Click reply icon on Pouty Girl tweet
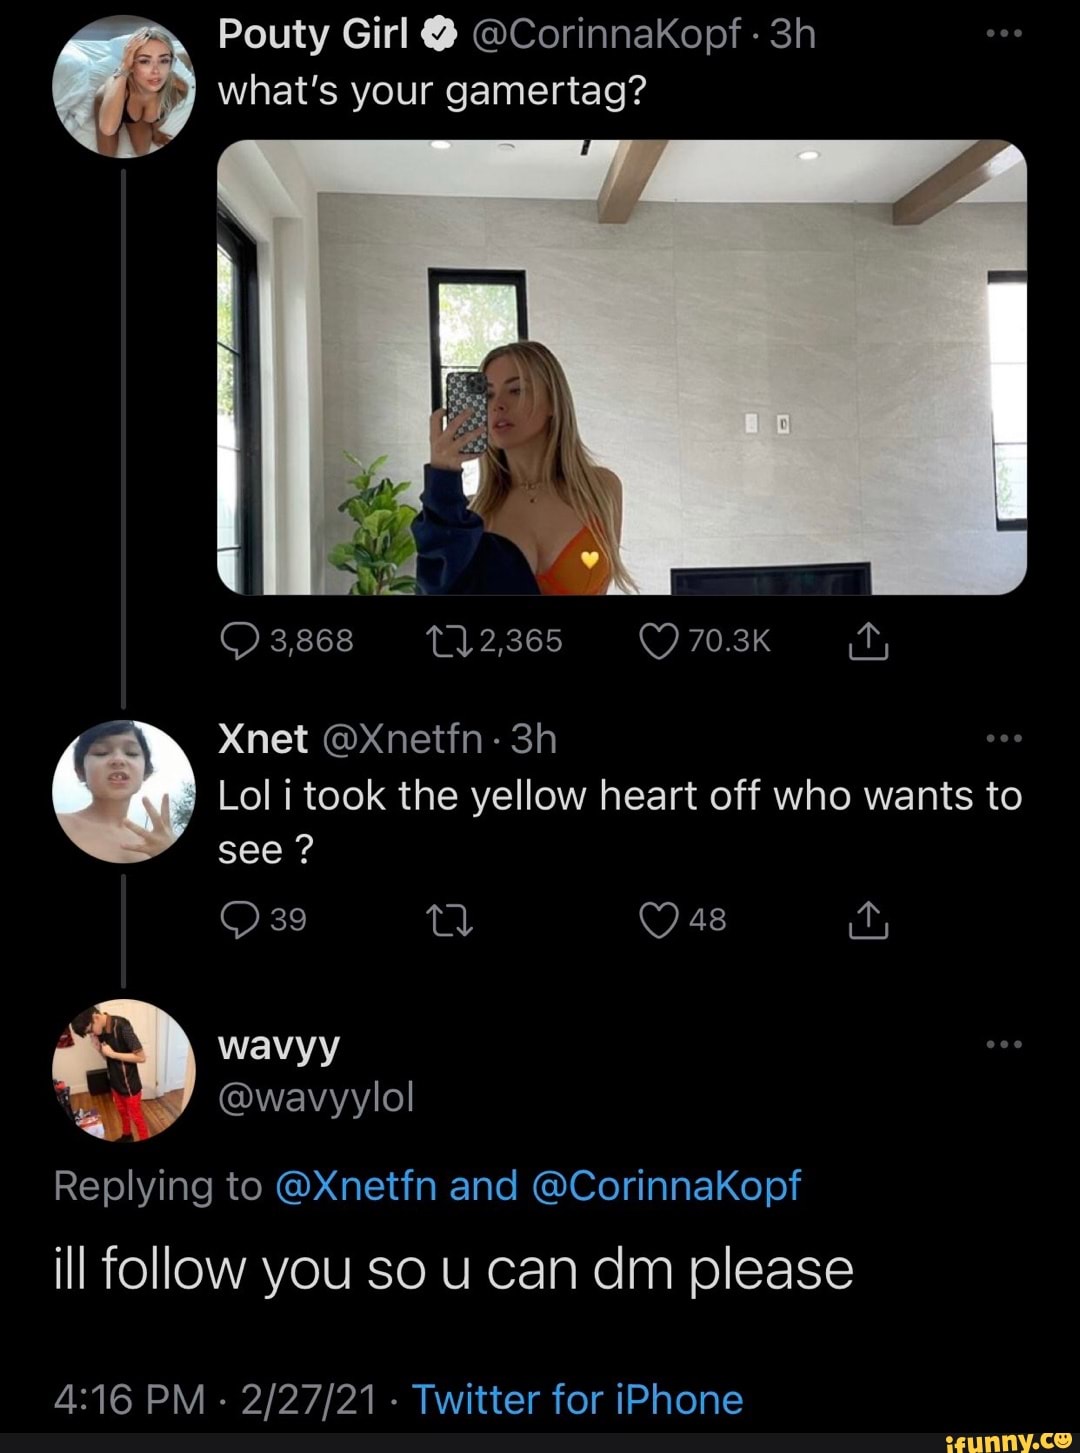Viewport: 1080px width, 1453px height. click(240, 641)
